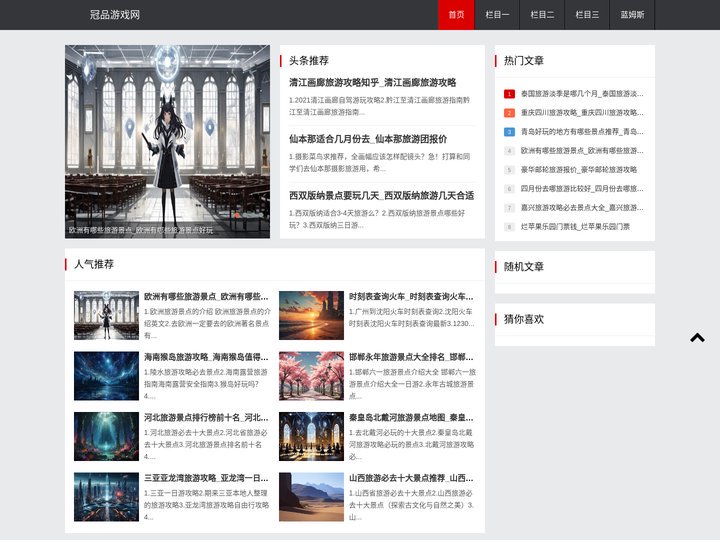Viewport: 720px width, 540px height.
Task: Open article title 海南猴岛旅游攻略
Action: coord(206,357)
